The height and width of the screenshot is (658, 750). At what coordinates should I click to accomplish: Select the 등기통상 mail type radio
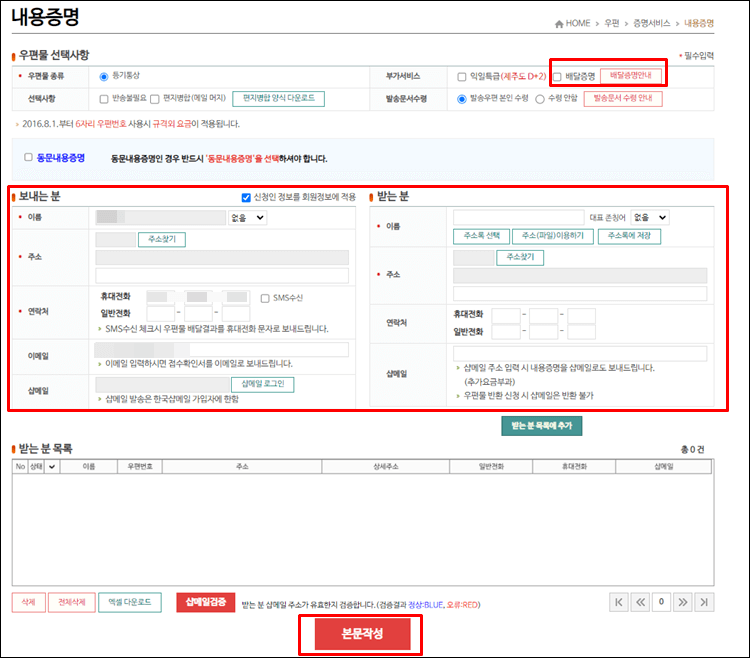103,77
